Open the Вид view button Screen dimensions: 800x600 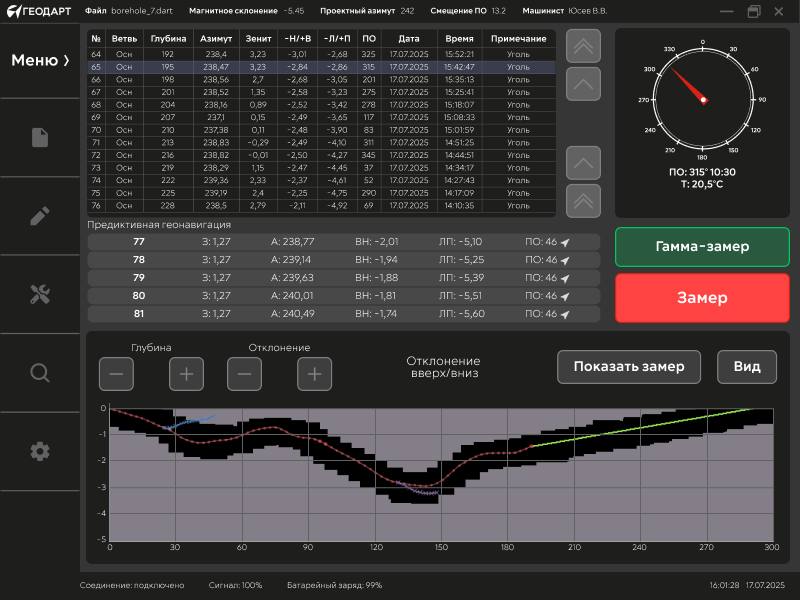[746, 367]
